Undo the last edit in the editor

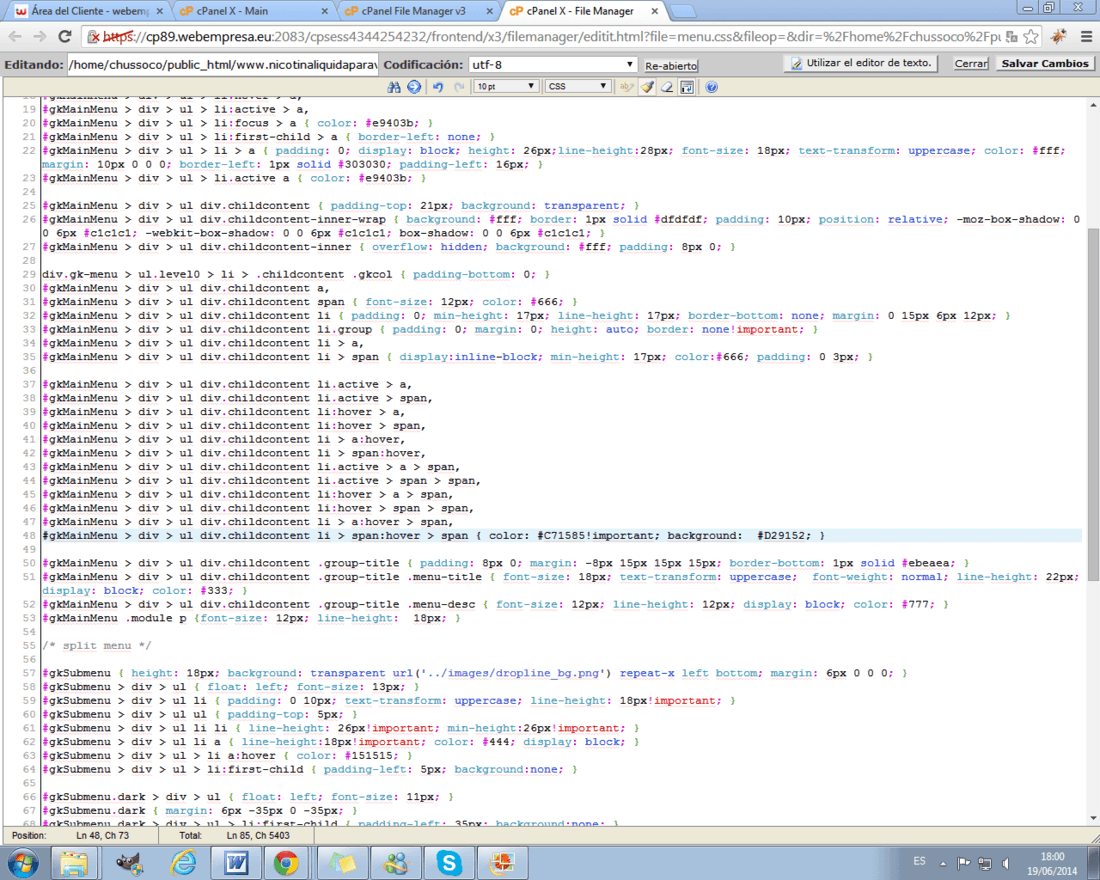point(438,87)
